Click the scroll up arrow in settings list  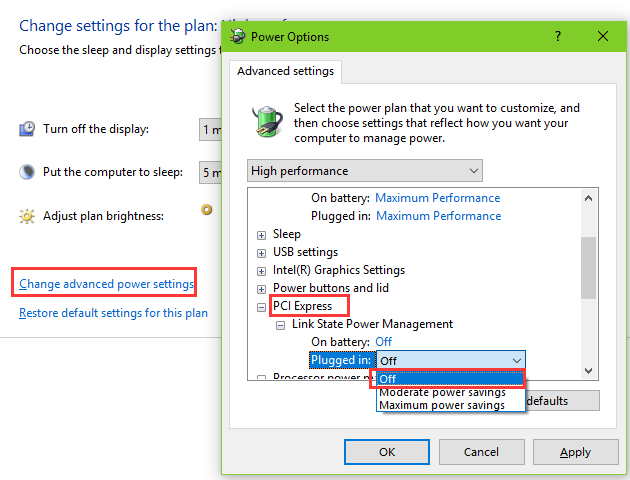pos(588,198)
